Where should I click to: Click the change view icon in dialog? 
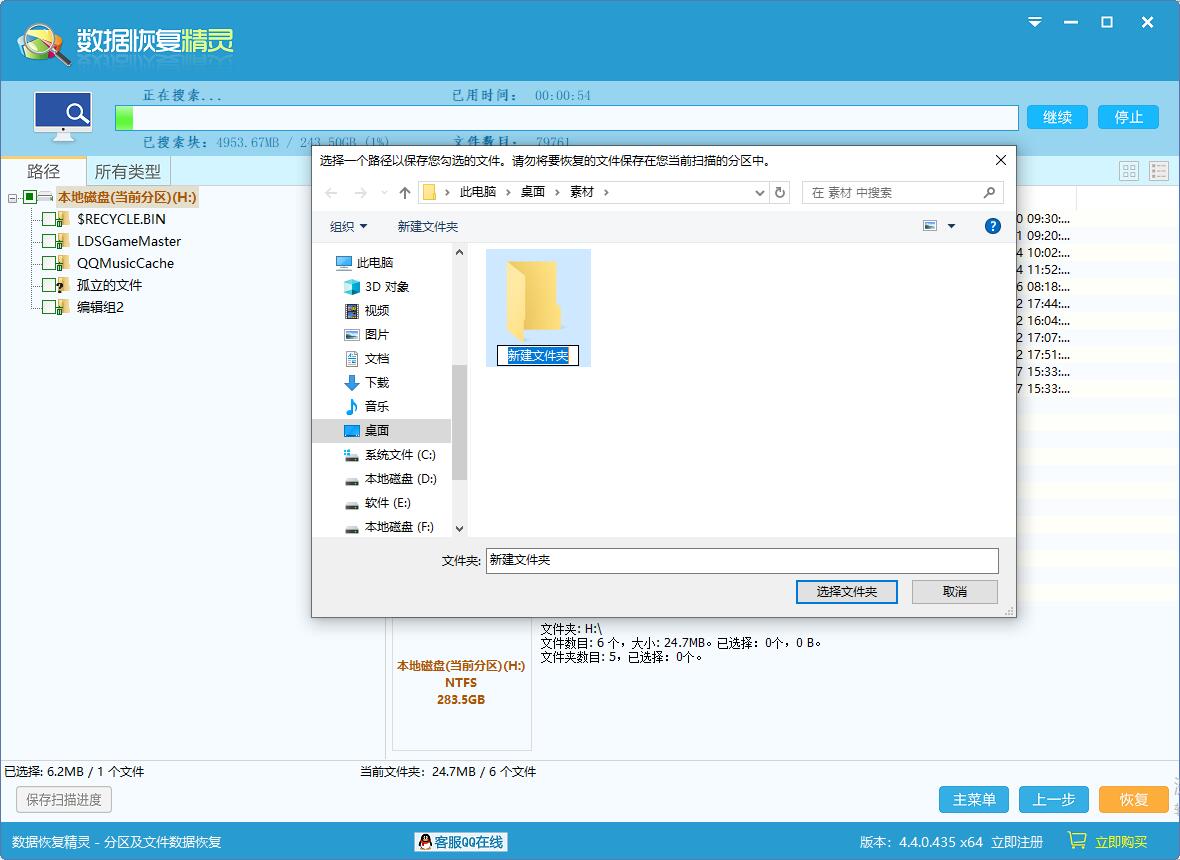pos(930,226)
